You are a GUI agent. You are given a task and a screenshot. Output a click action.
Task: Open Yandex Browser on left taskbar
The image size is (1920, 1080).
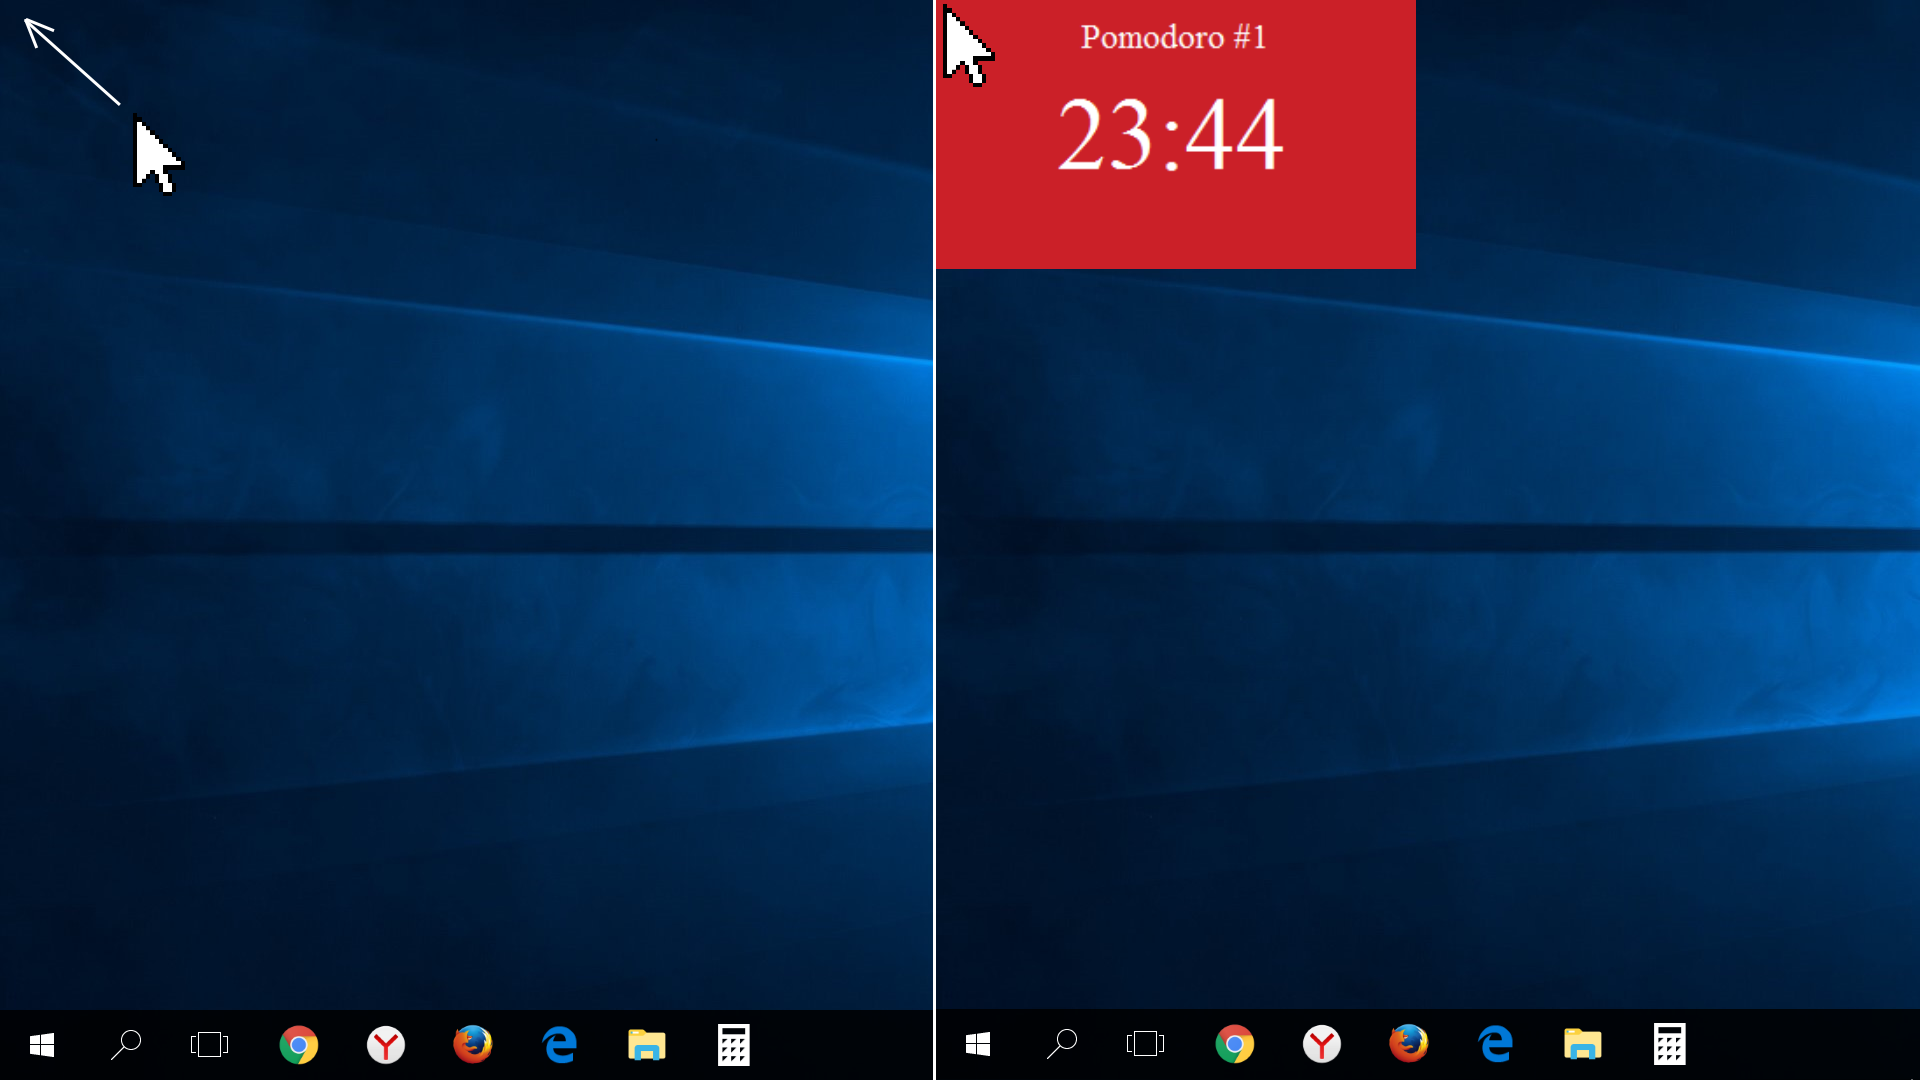(x=385, y=1045)
